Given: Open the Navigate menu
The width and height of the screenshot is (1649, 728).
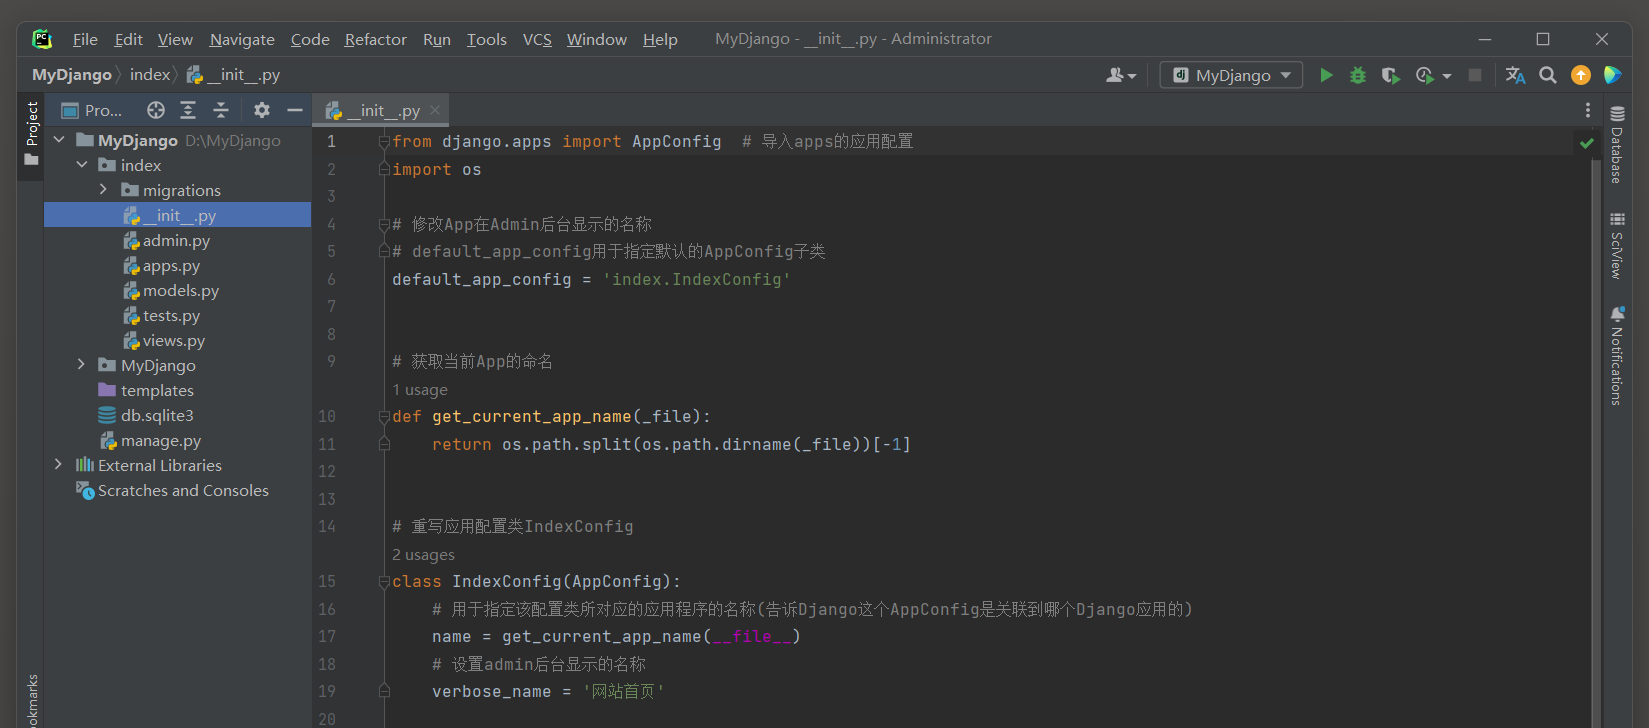Looking at the screenshot, I should click(242, 39).
